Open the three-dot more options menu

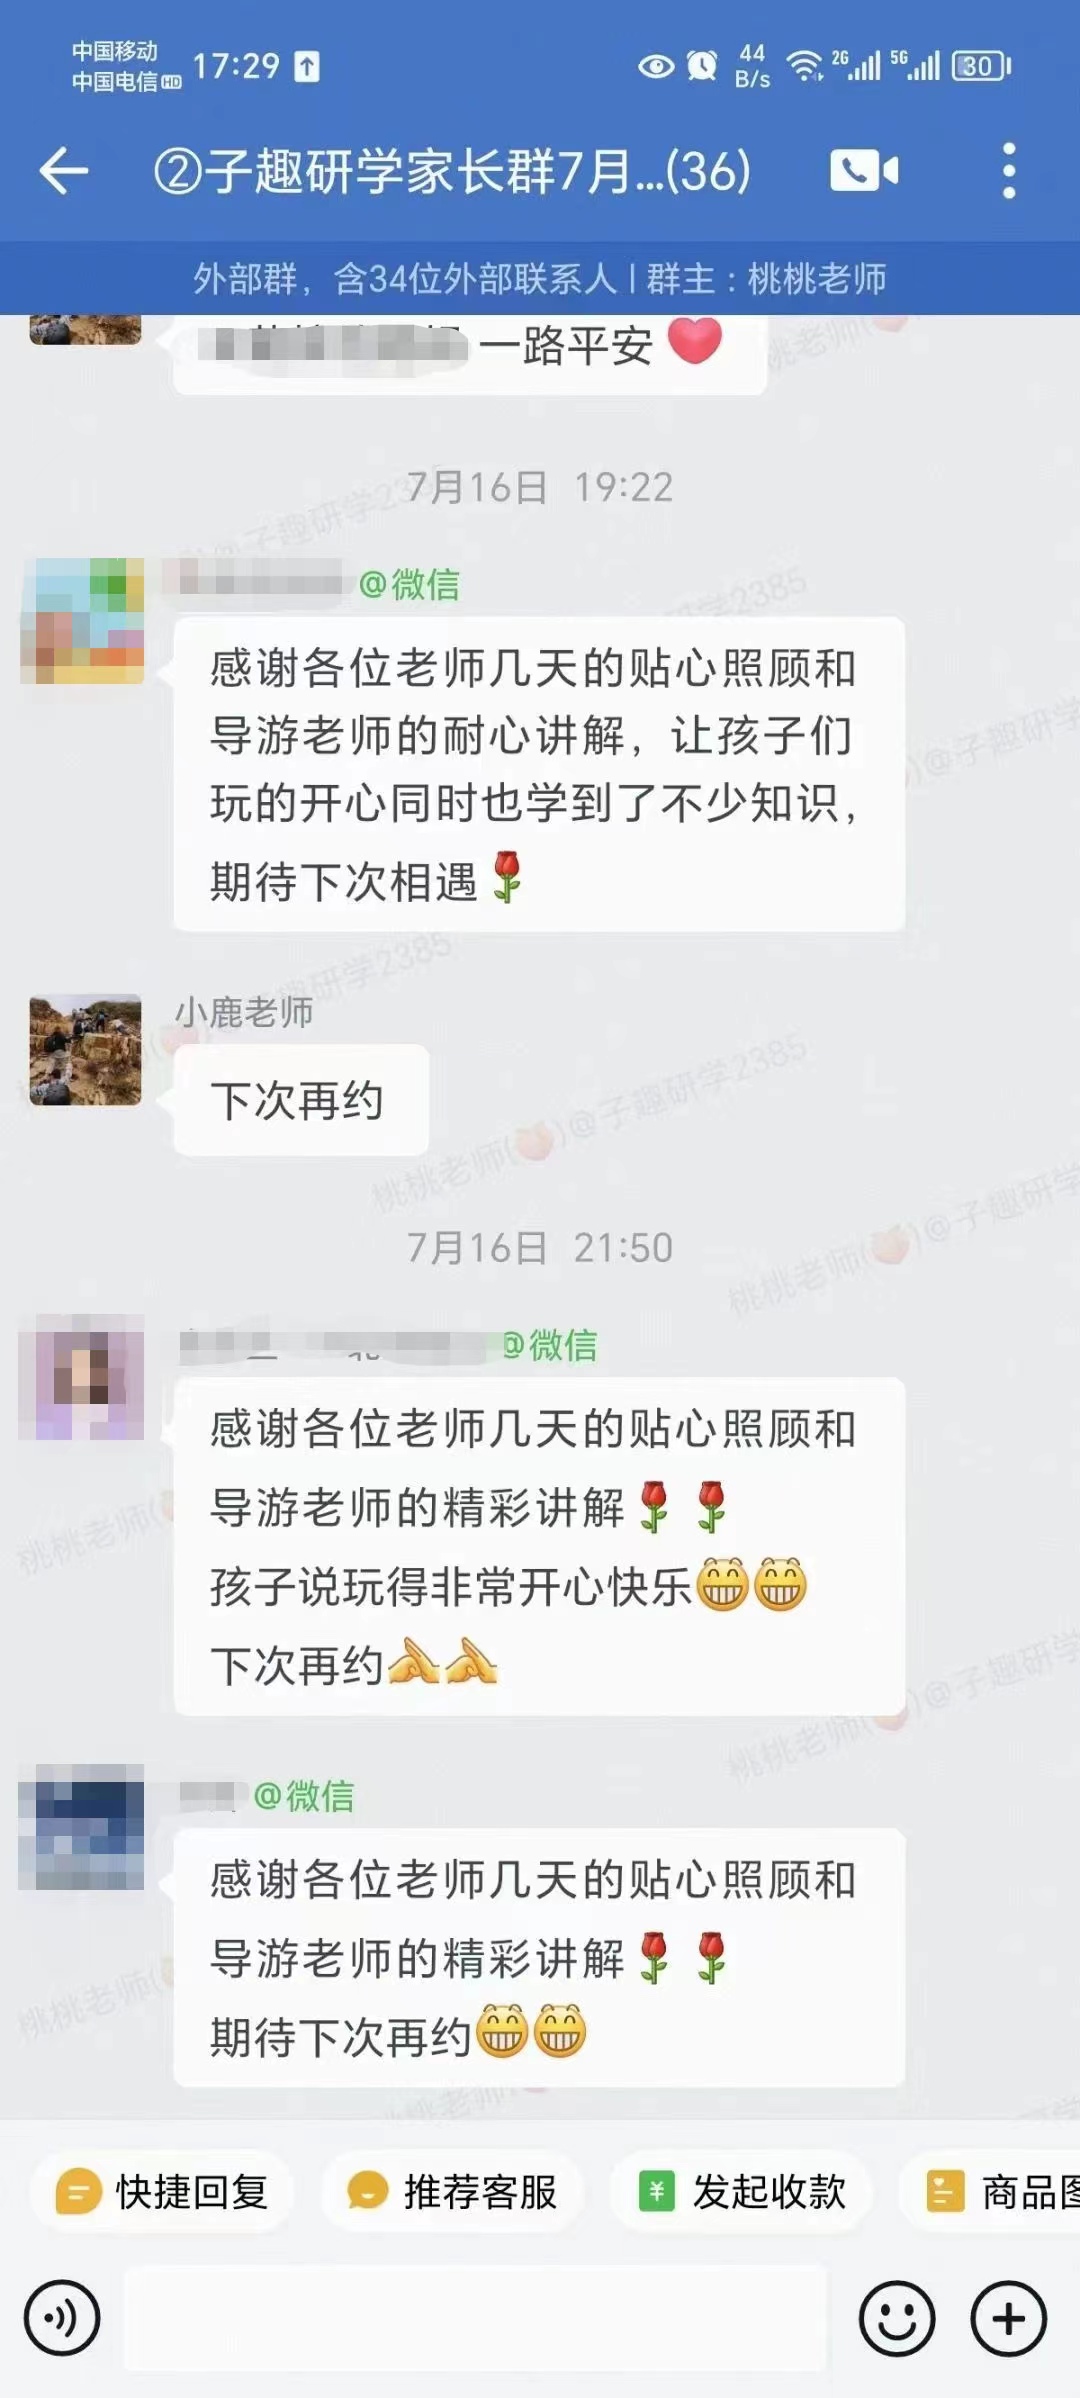(1009, 171)
